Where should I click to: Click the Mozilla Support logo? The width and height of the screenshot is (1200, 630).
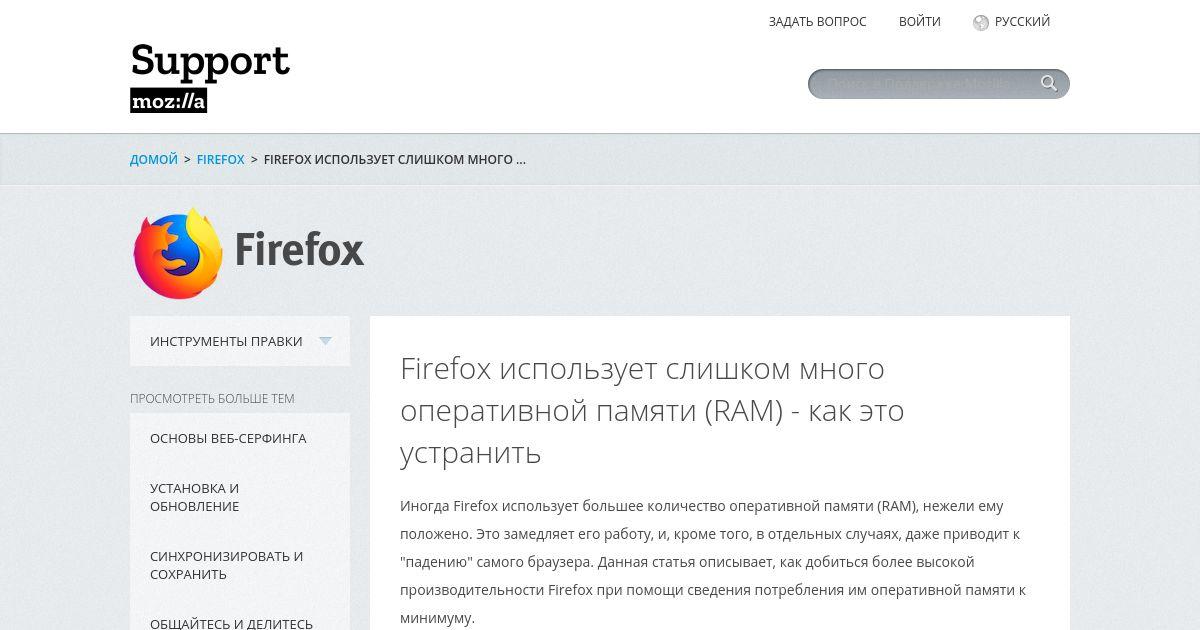pyautogui.click(x=210, y=78)
